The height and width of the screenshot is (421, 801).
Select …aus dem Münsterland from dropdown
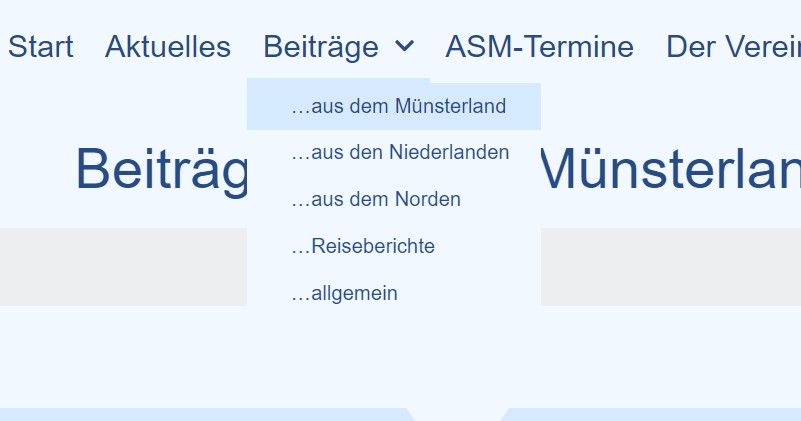click(x=398, y=106)
